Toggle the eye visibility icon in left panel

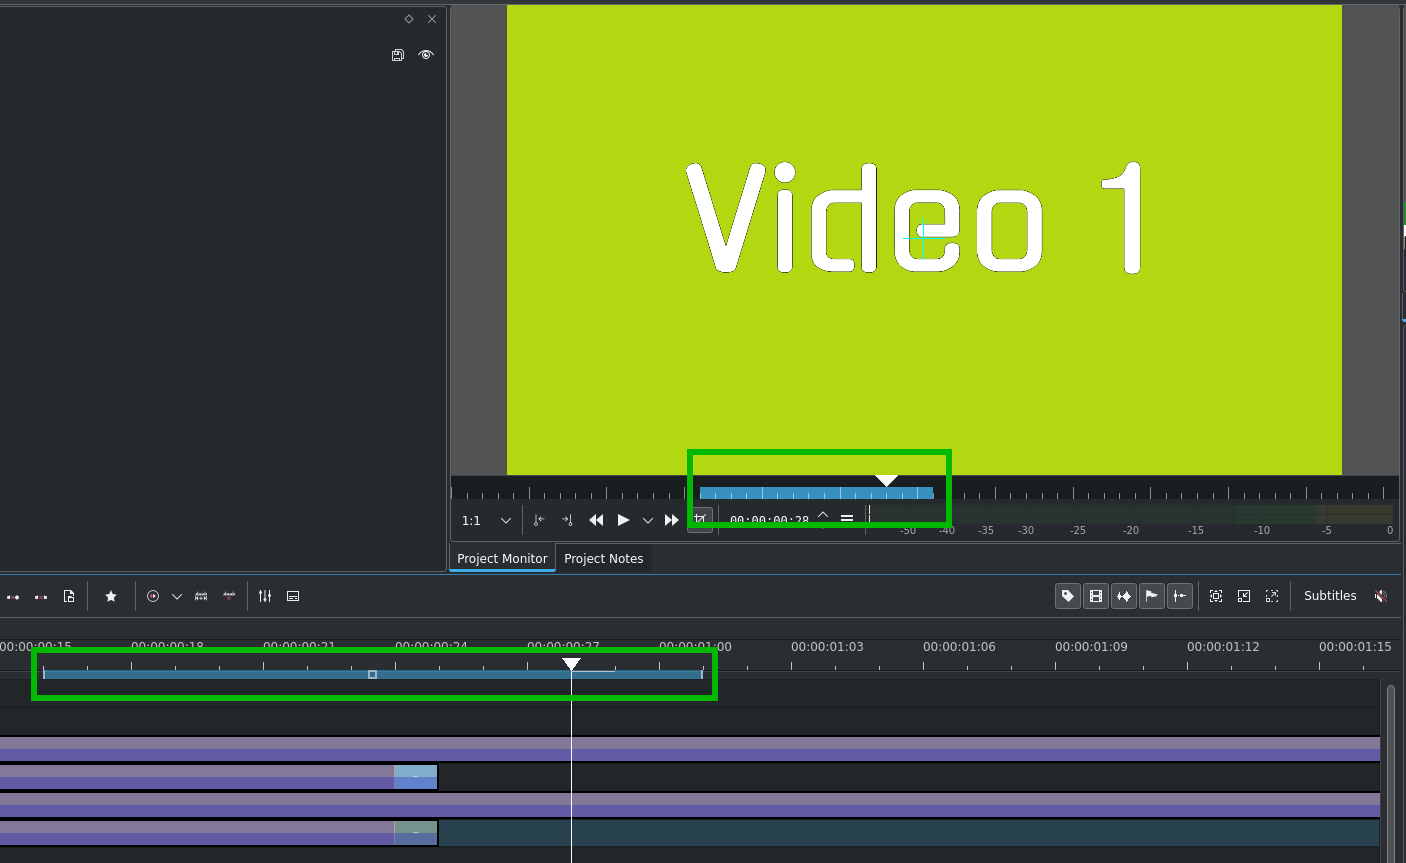[426, 55]
